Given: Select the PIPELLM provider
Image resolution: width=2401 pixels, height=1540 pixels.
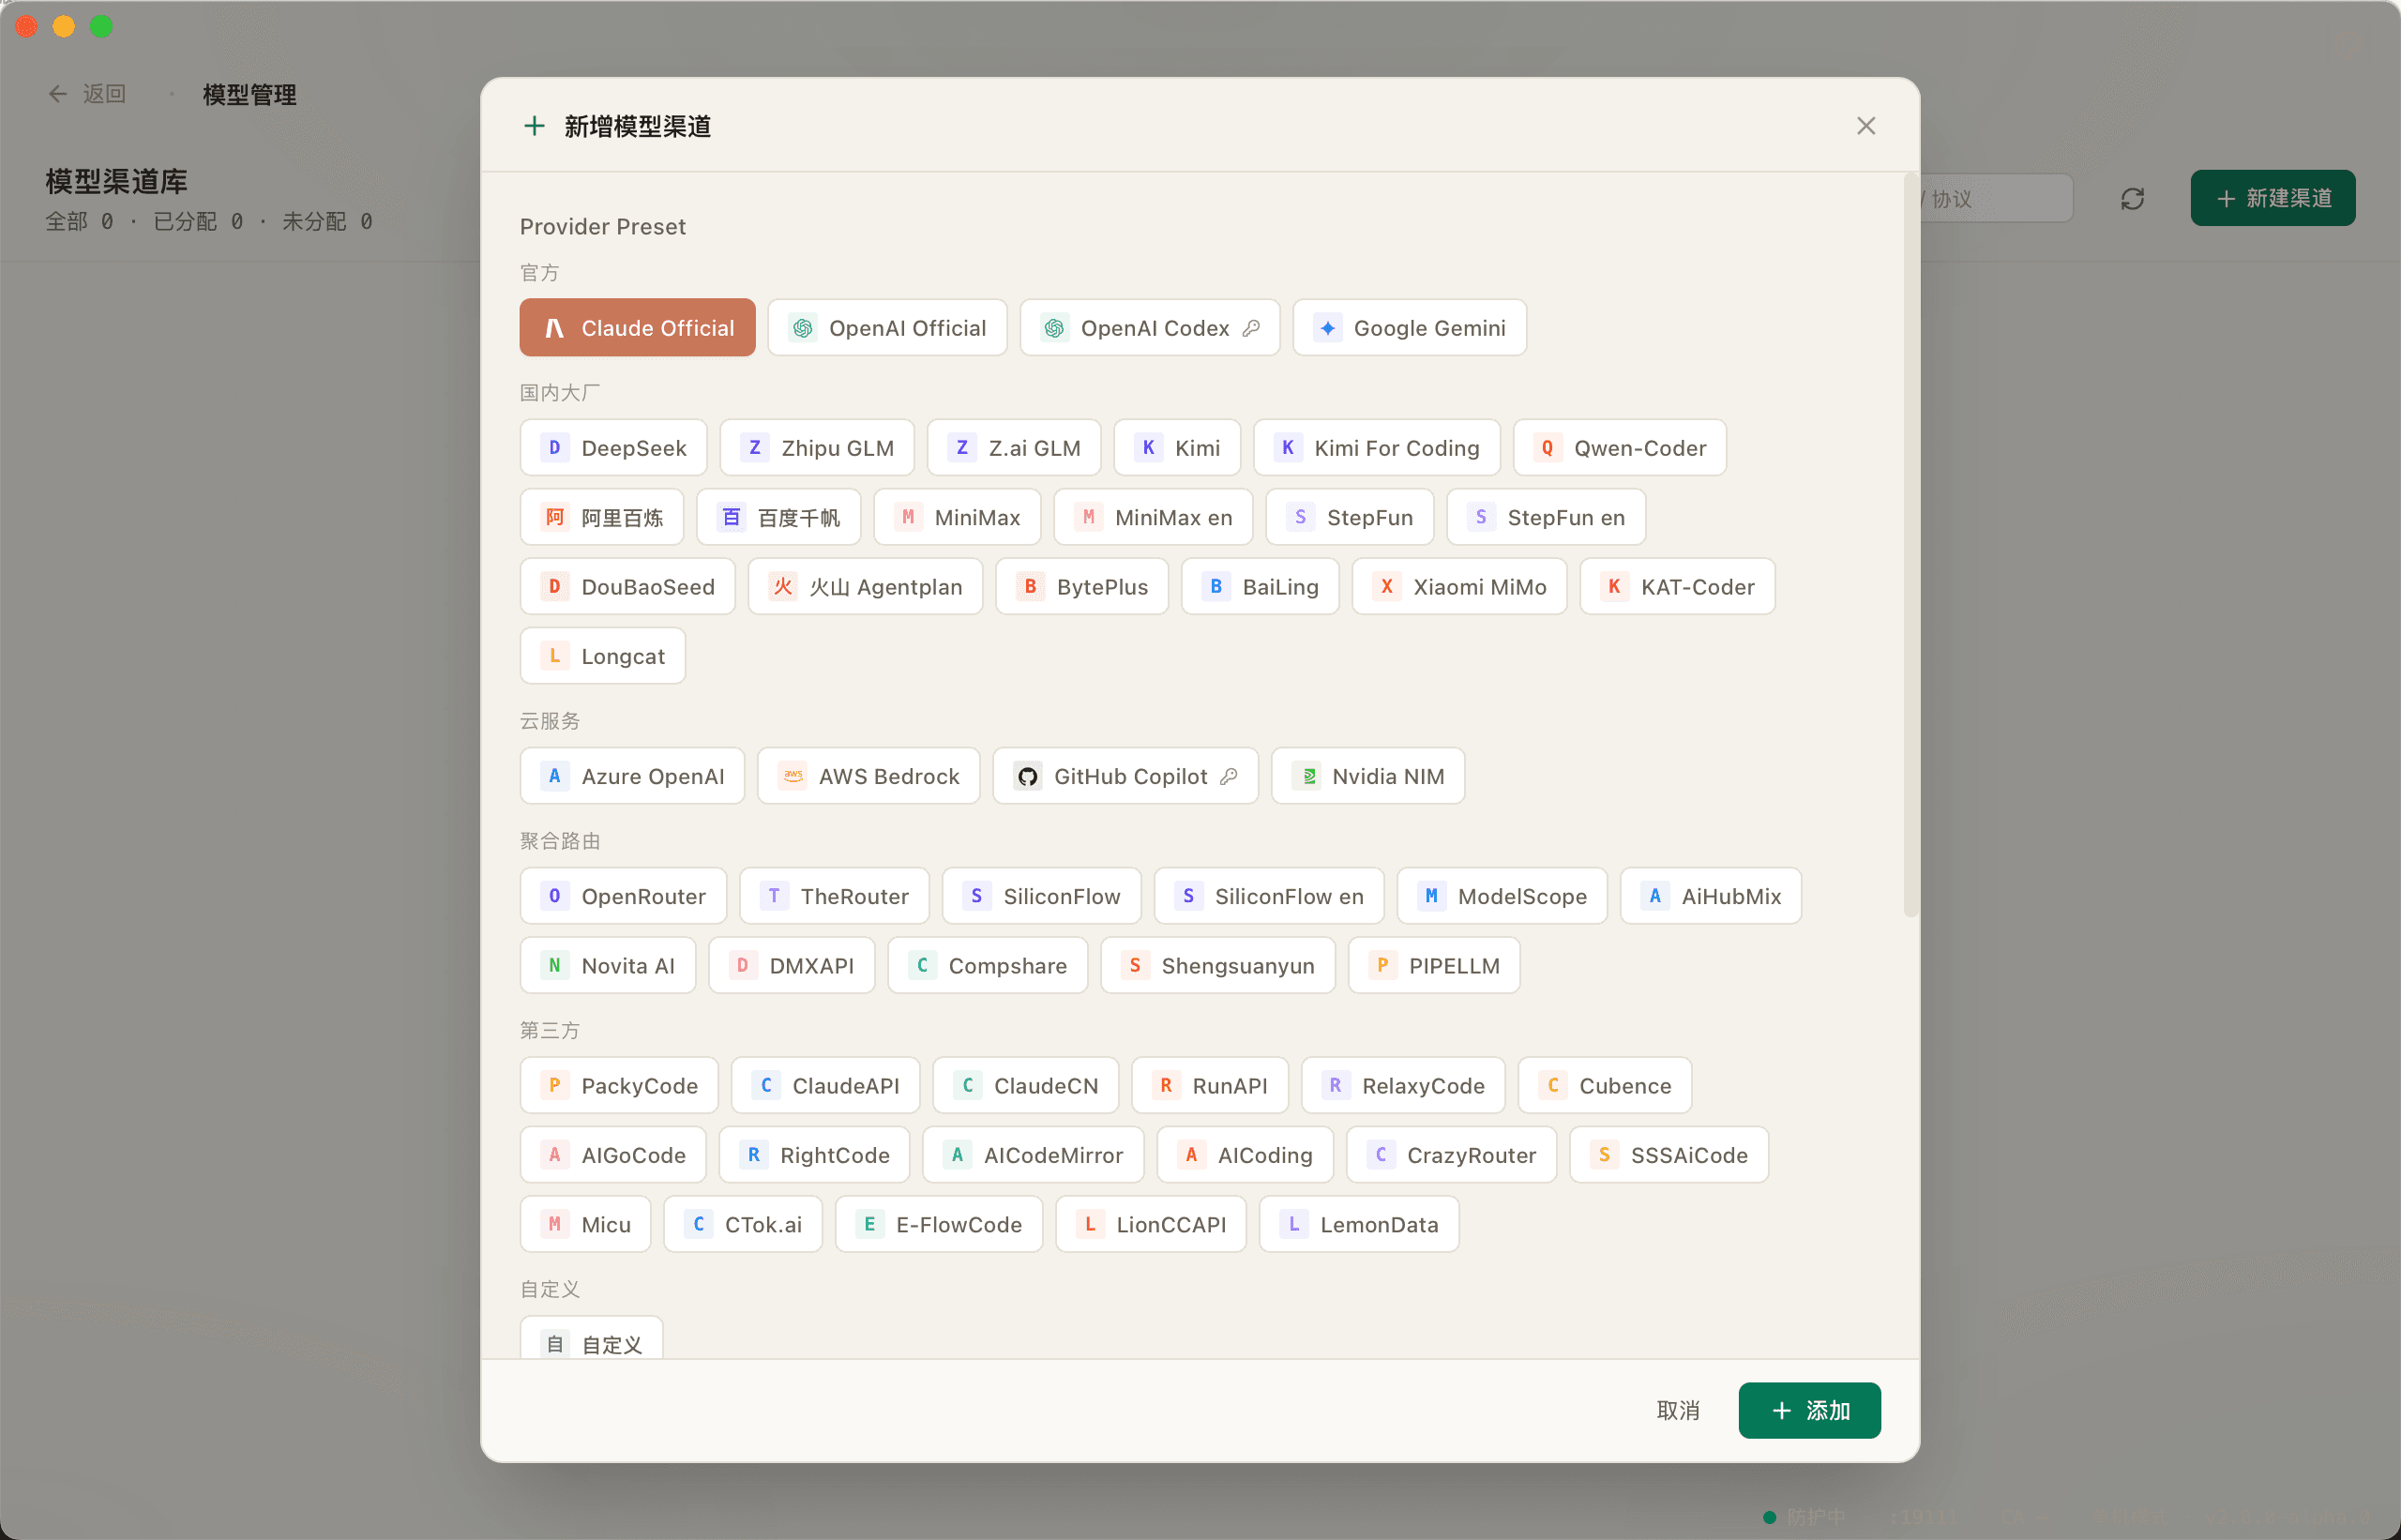Looking at the screenshot, I should [1433, 965].
